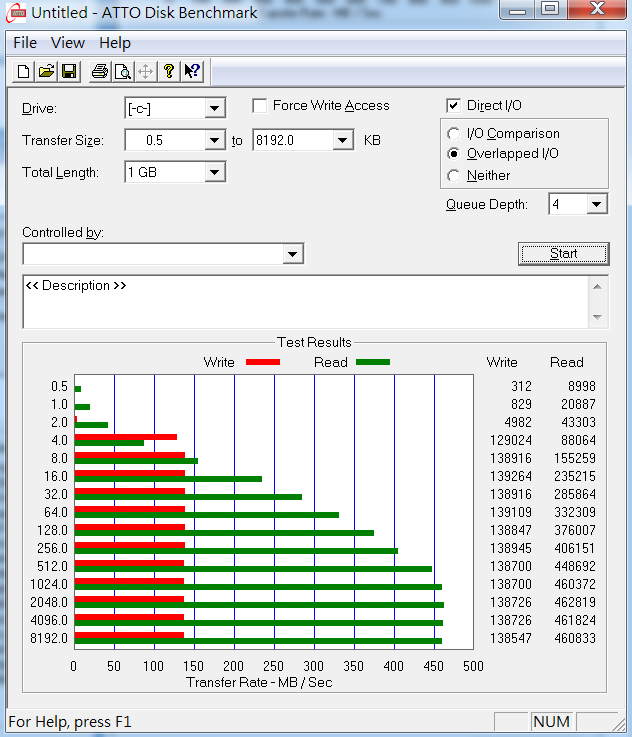Click the Write value 312
The image size is (632, 737).
[522, 386]
